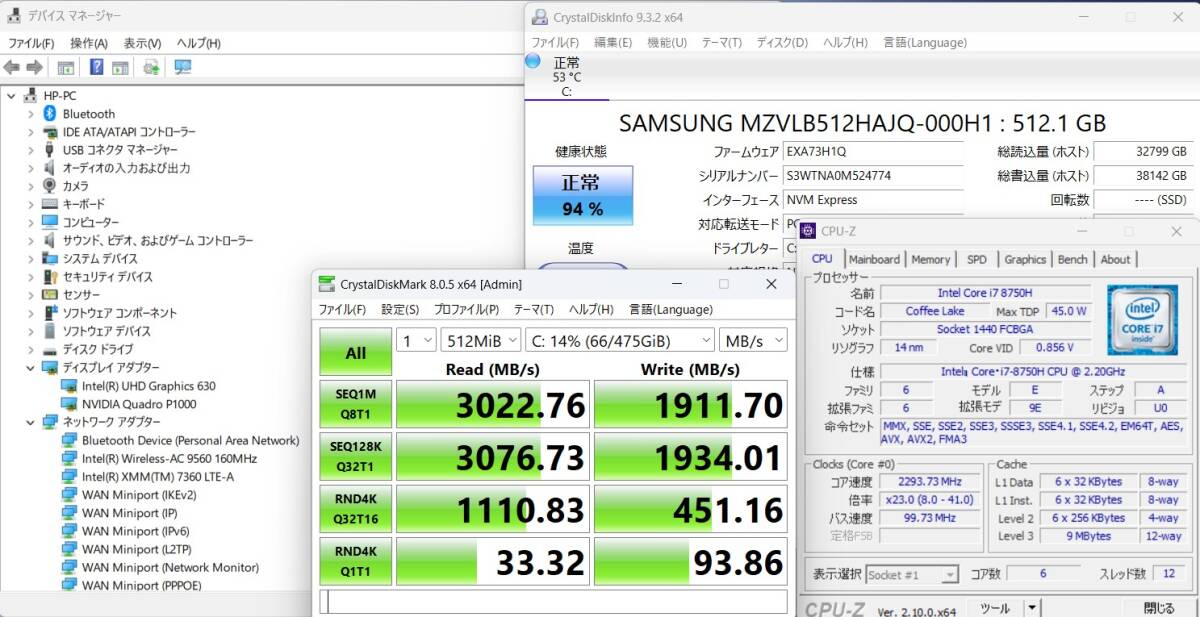Image resolution: width=1200 pixels, height=617 pixels.
Task: Switch to the Mainboard tab in CPU-Z
Action: coord(874,259)
